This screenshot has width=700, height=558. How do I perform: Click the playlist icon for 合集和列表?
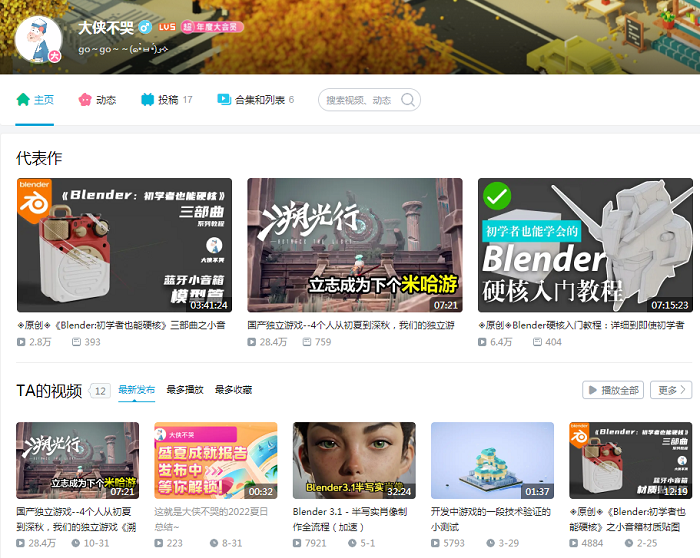click(x=224, y=99)
